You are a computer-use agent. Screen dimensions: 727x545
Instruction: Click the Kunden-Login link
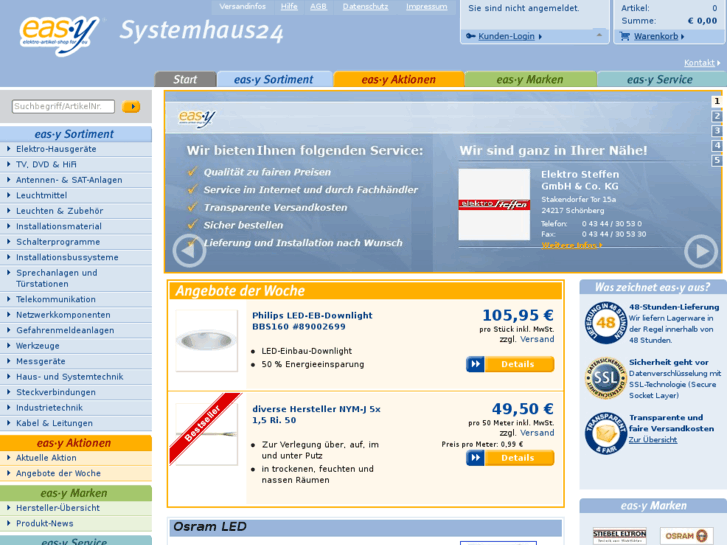point(506,36)
